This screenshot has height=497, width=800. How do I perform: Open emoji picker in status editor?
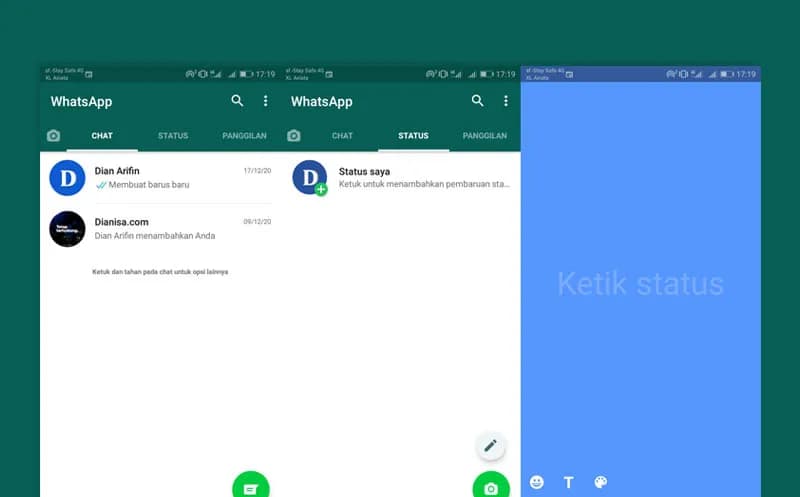[537, 482]
